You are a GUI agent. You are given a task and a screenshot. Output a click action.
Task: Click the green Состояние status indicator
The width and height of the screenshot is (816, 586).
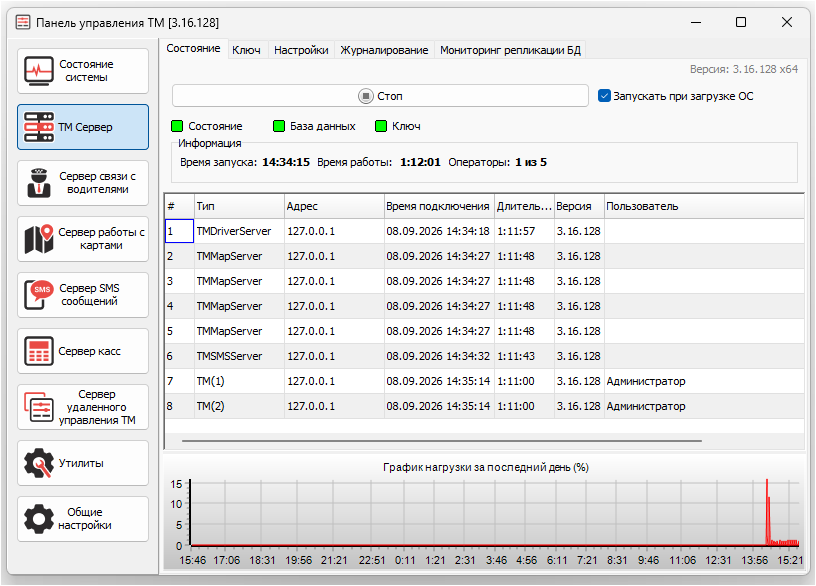[177, 126]
